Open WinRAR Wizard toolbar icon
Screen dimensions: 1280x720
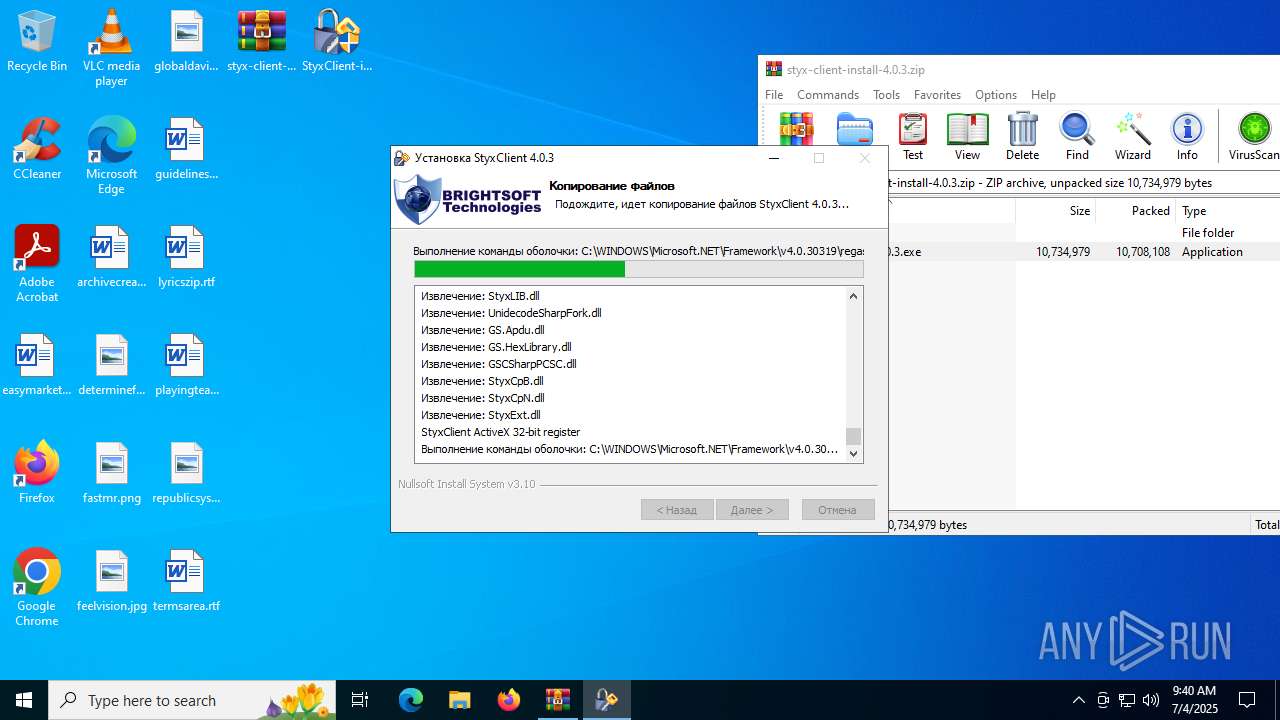coord(1133,137)
